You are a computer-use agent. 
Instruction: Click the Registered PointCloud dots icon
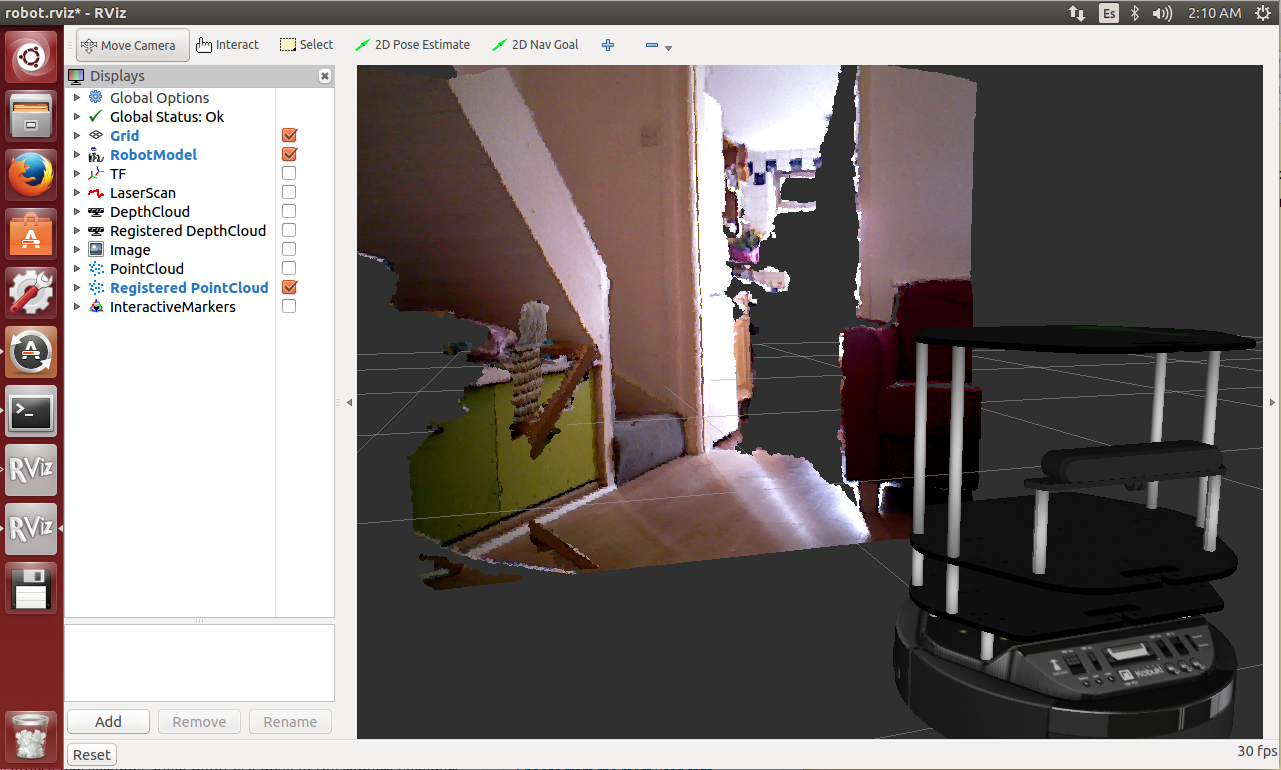95,287
